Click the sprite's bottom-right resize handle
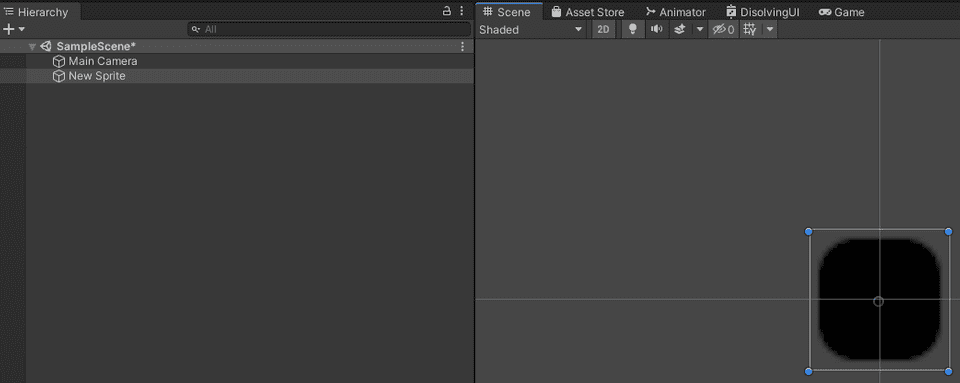The width and height of the screenshot is (960, 383). [x=948, y=371]
